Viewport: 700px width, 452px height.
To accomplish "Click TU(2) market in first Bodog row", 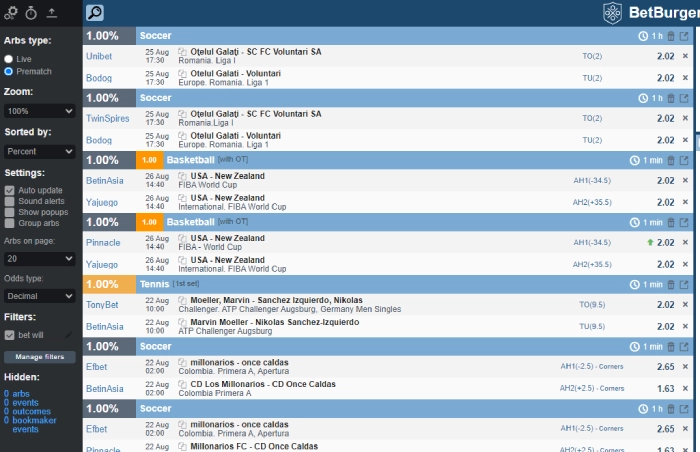I will coord(592,78).
